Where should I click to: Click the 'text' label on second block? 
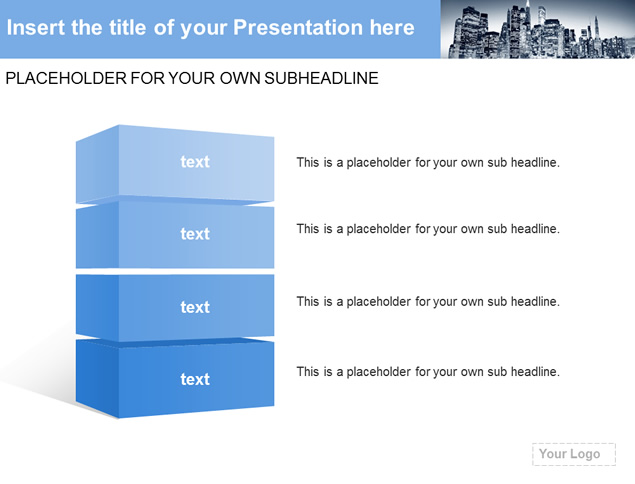(x=195, y=234)
